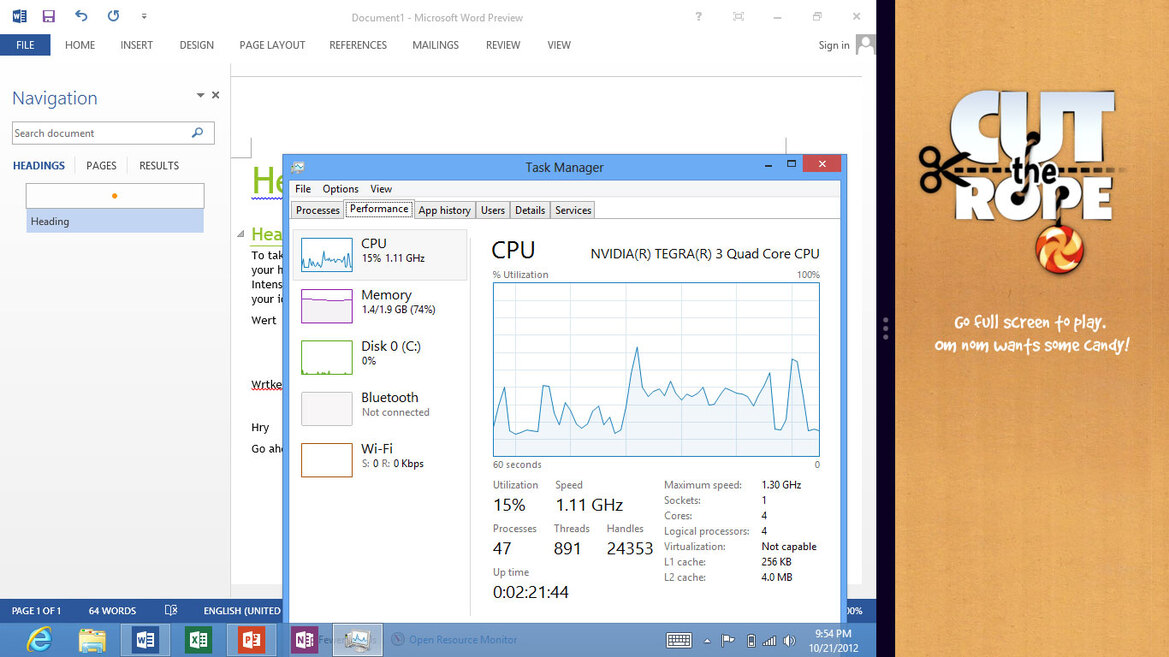
Task: Click the Word Help question mark icon
Action: pyautogui.click(x=699, y=16)
